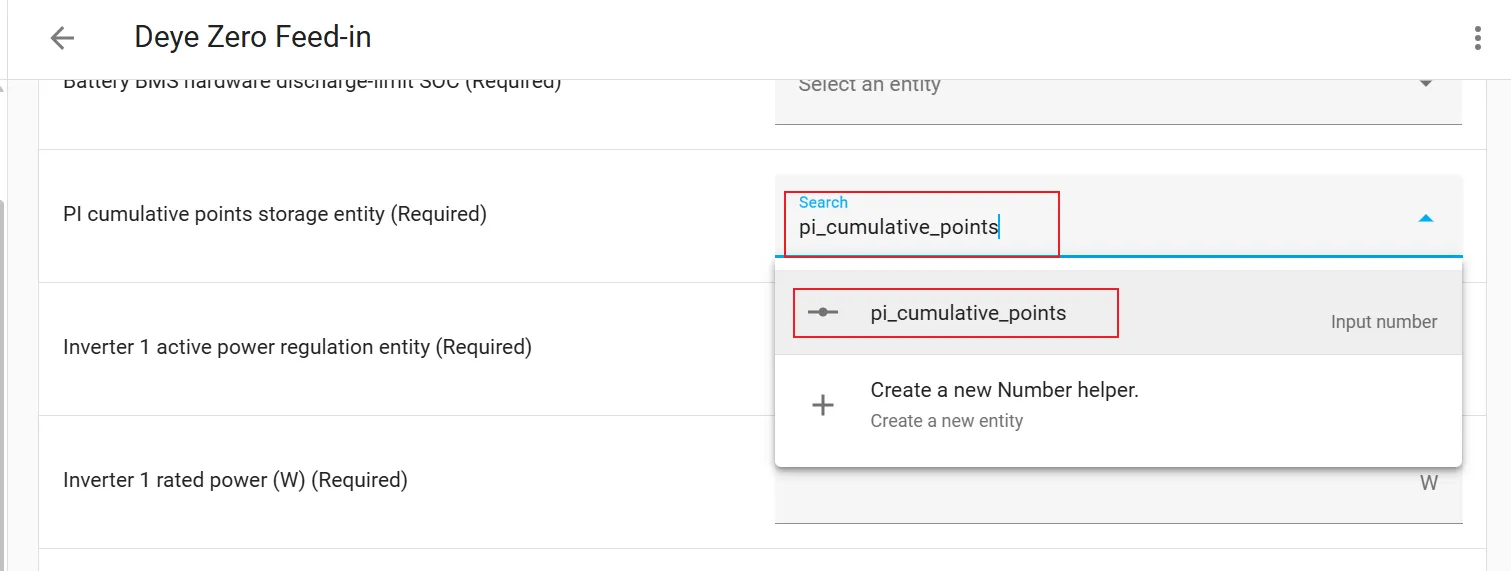This screenshot has width=1511, height=571.
Task: Click the 'Input number' type tag
Action: [x=1383, y=322]
